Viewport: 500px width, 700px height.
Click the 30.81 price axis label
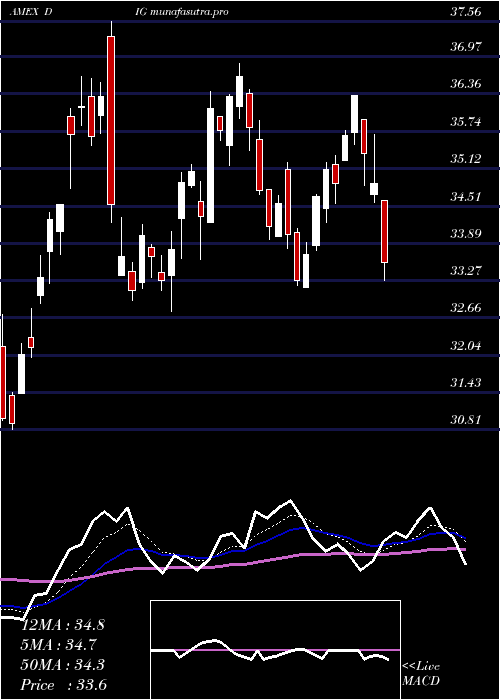coord(466,420)
